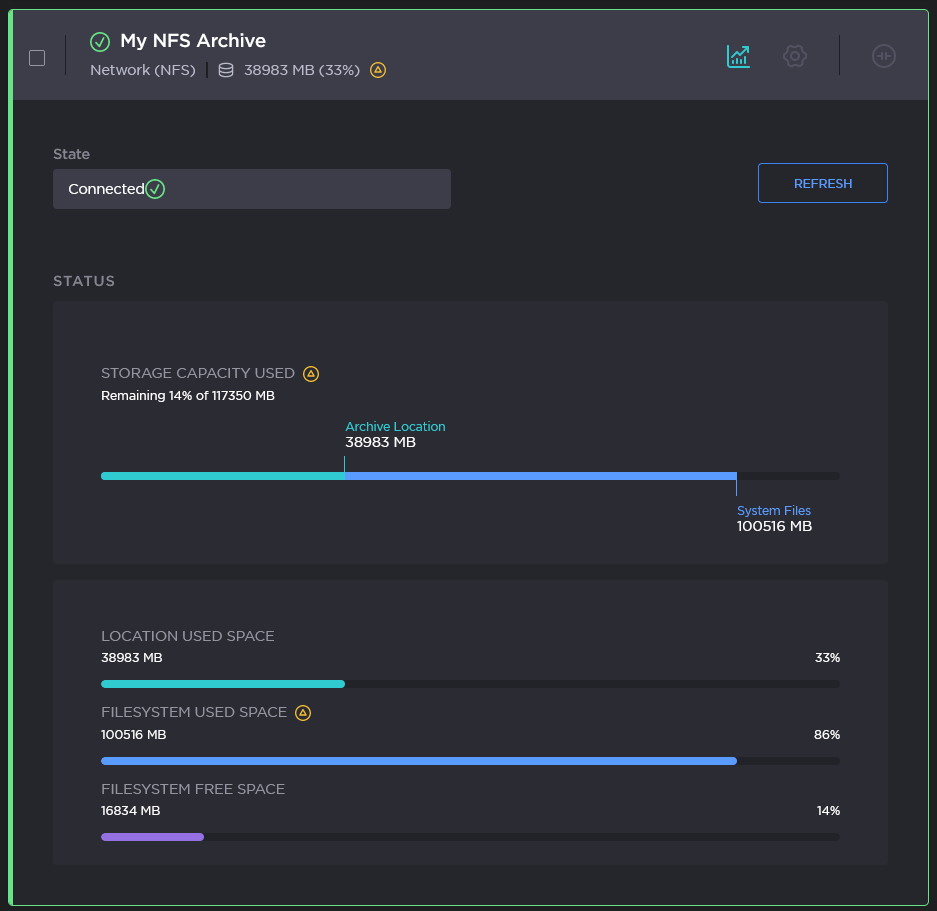Screen dimensions: 937x911
Task: Click the Connected state check icon
Action: pos(155,189)
